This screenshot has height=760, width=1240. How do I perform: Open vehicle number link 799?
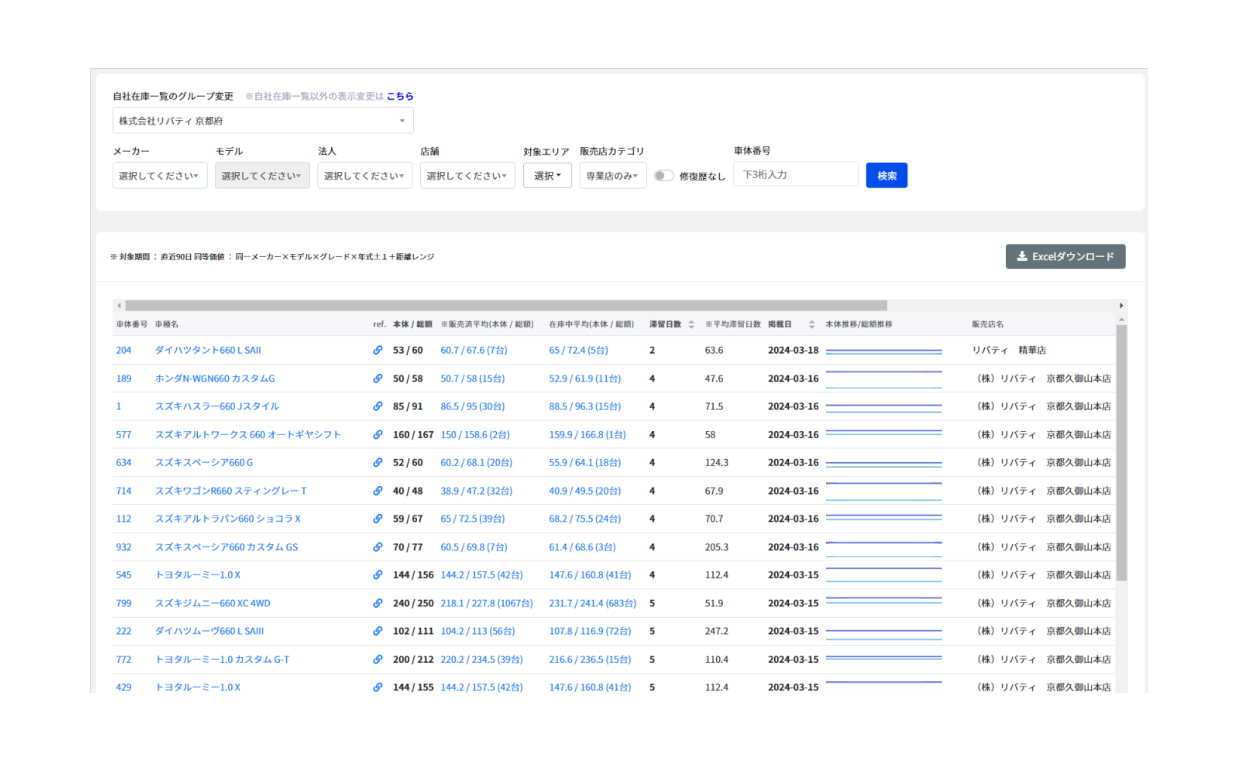click(x=124, y=603)
